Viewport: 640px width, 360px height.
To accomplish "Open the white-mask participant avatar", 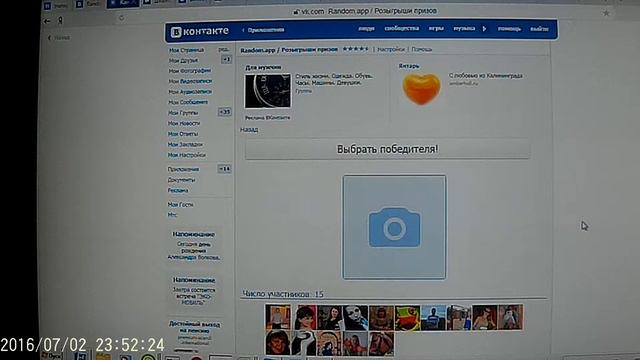I will point(356,318).
